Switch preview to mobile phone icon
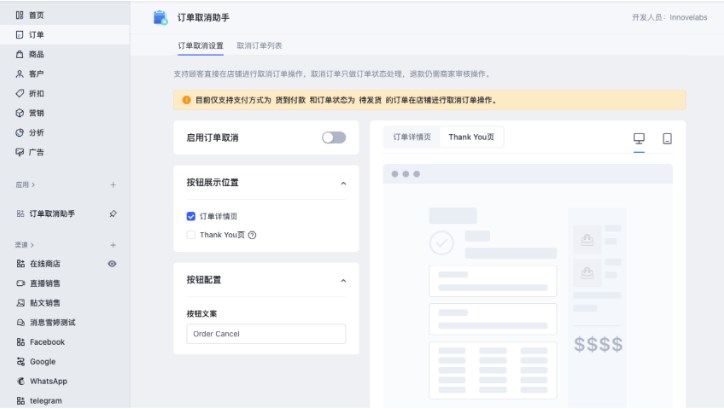724x409 pixels. (667, 138)
